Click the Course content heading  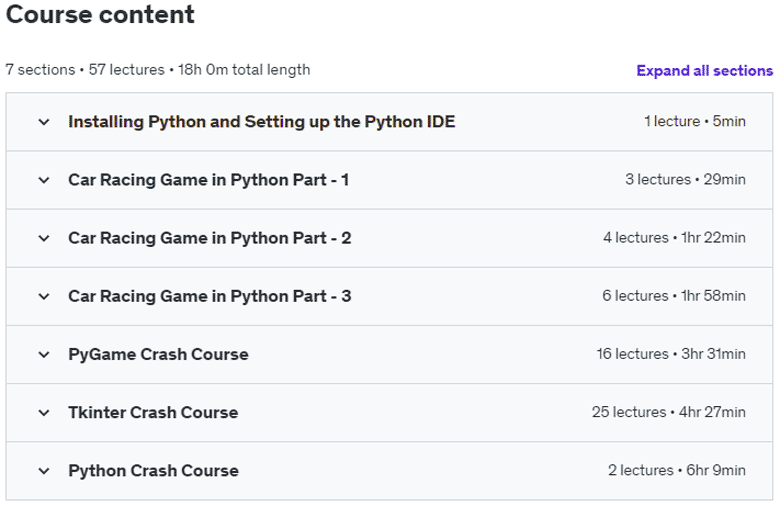(100, 14)
